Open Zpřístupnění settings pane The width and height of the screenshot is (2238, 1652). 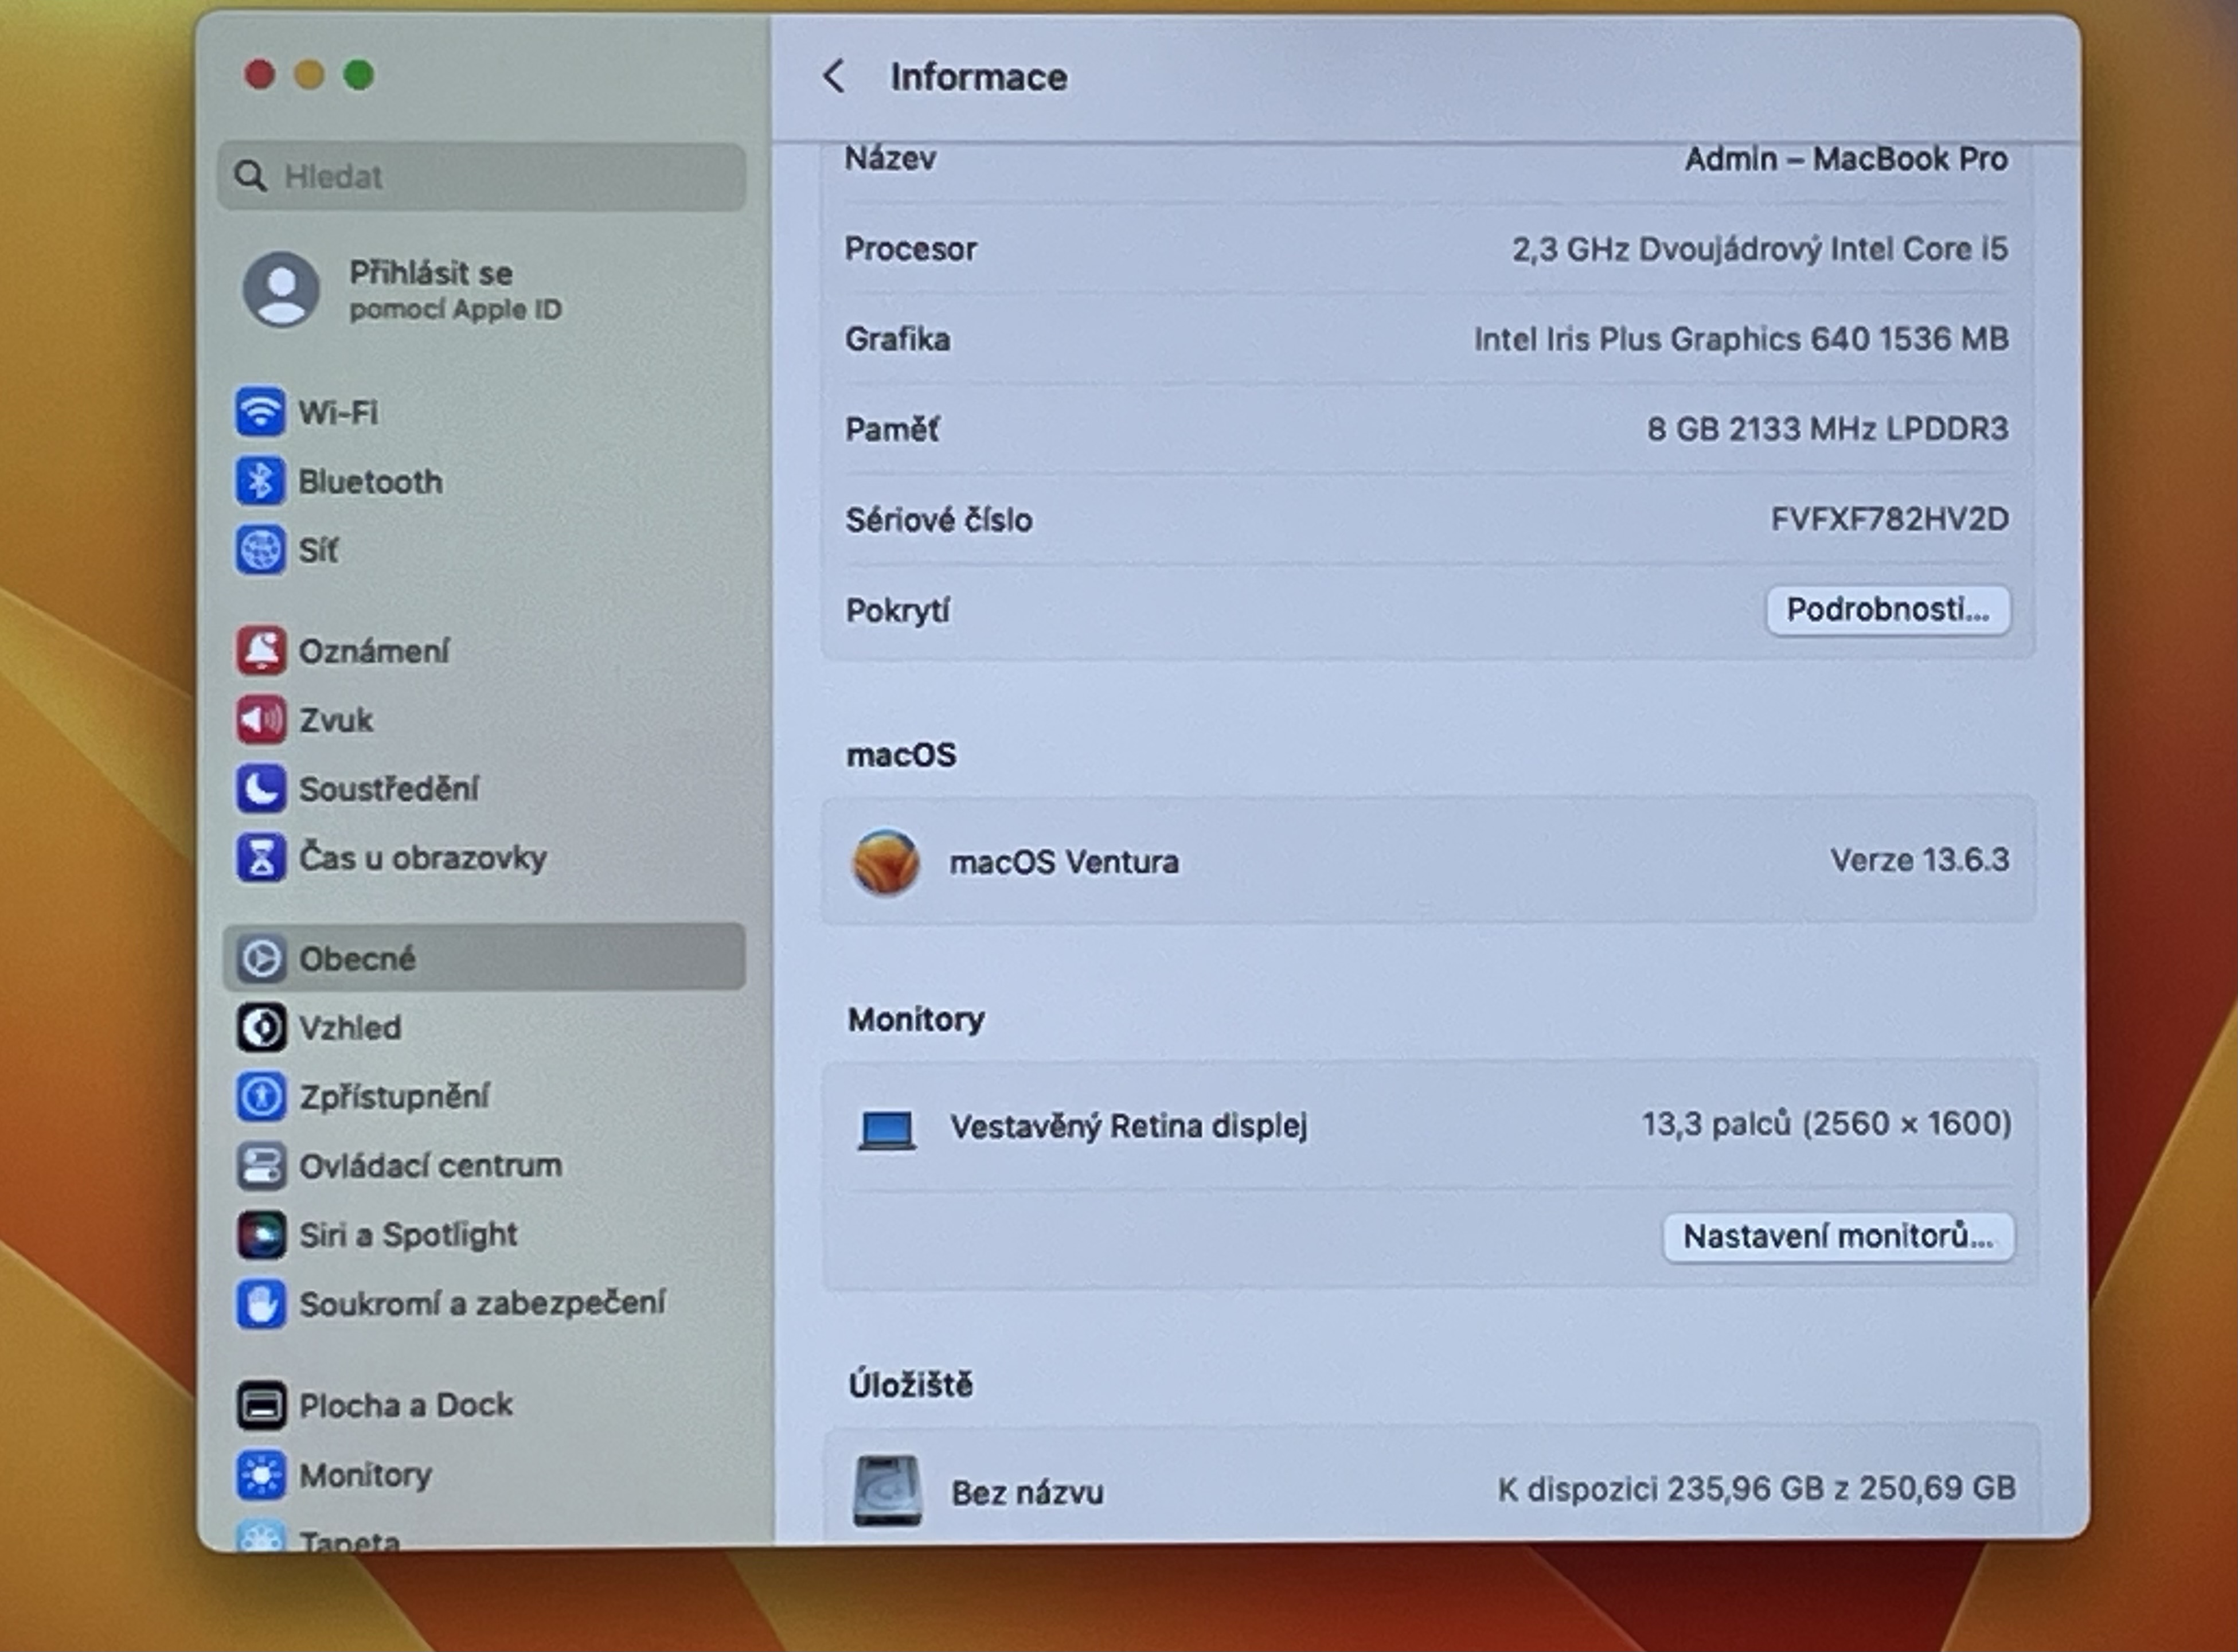[394, 1096]
